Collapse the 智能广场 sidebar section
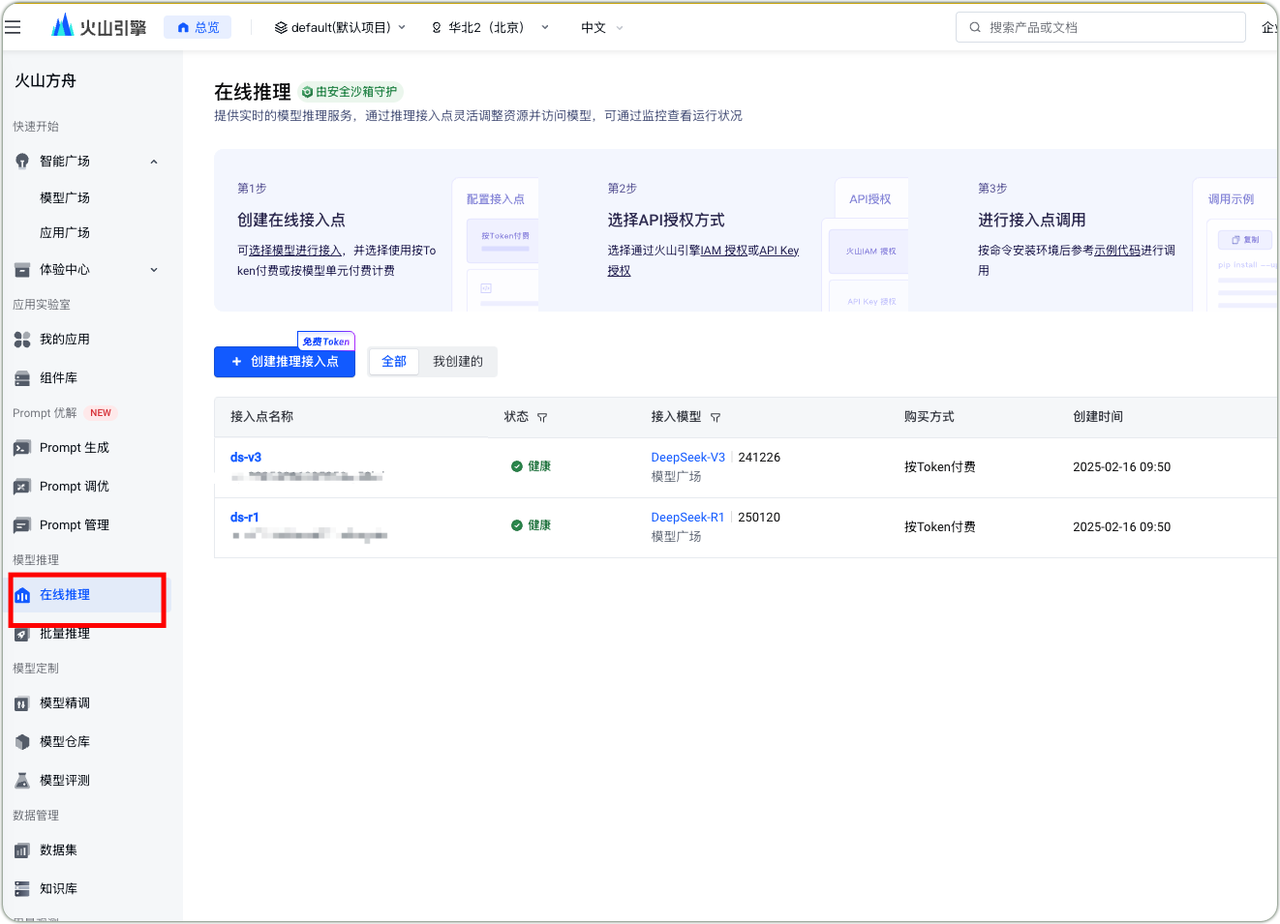This screenshot has height=924, width=1280. pyautogui.click(x=154, y=161)
